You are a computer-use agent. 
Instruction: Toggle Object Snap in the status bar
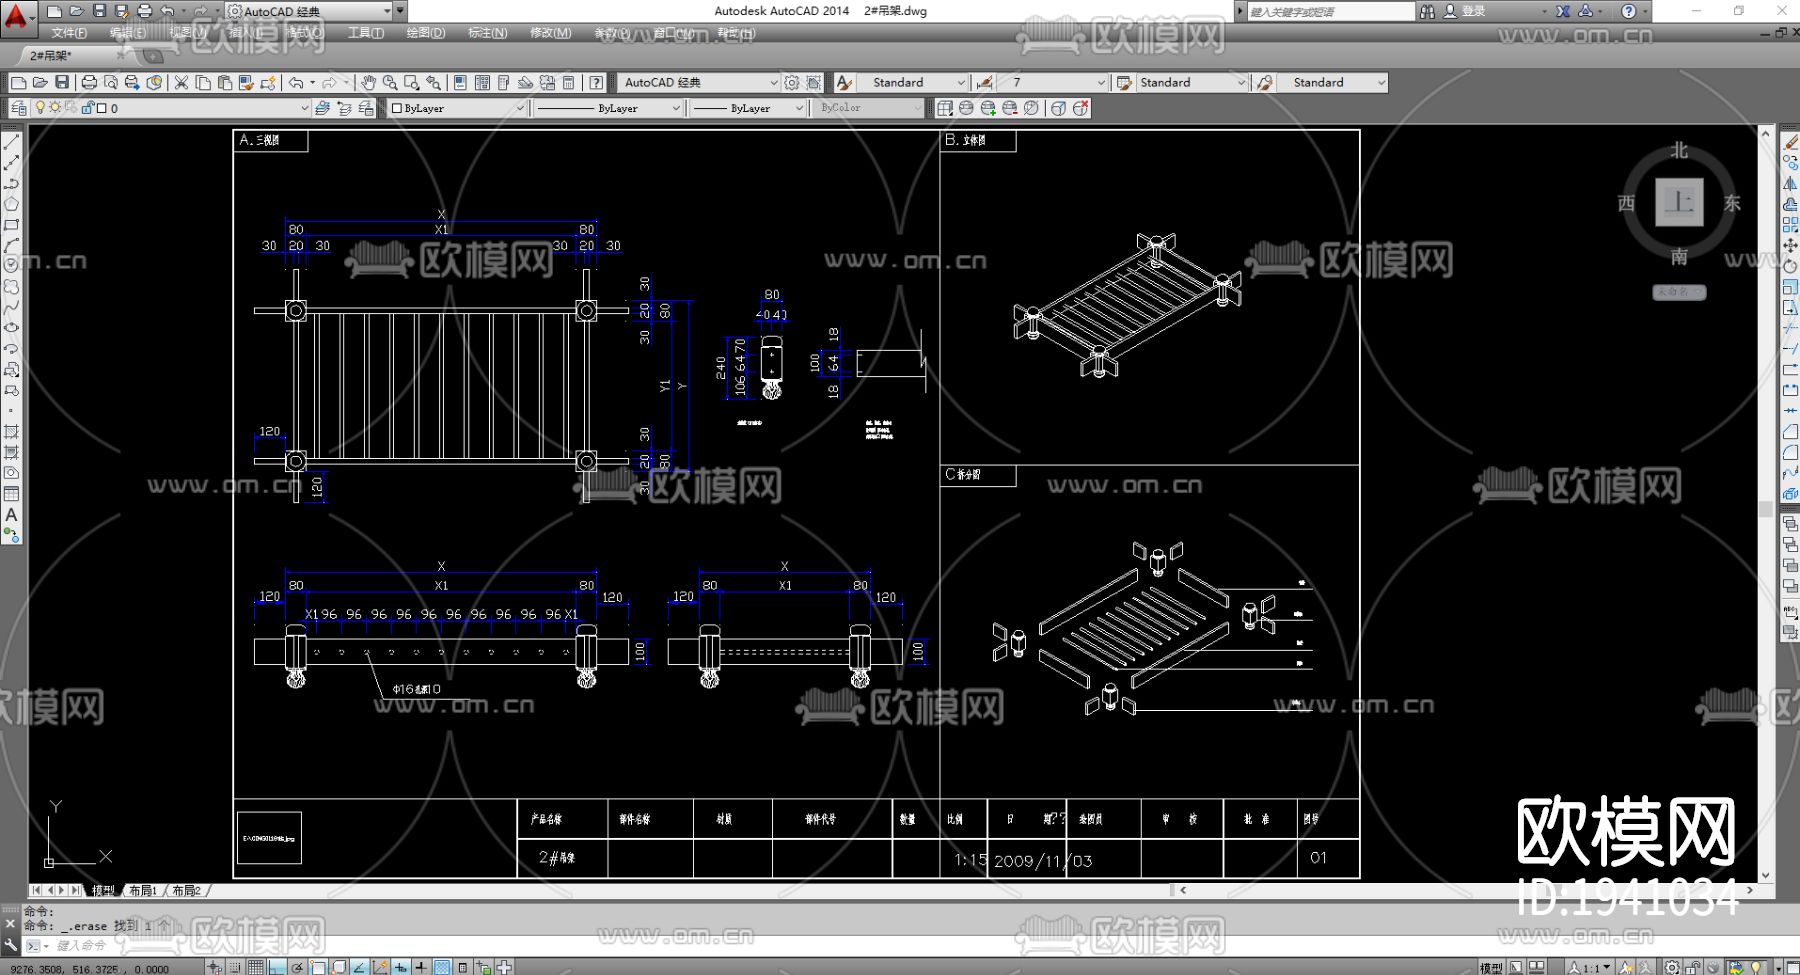318,967
